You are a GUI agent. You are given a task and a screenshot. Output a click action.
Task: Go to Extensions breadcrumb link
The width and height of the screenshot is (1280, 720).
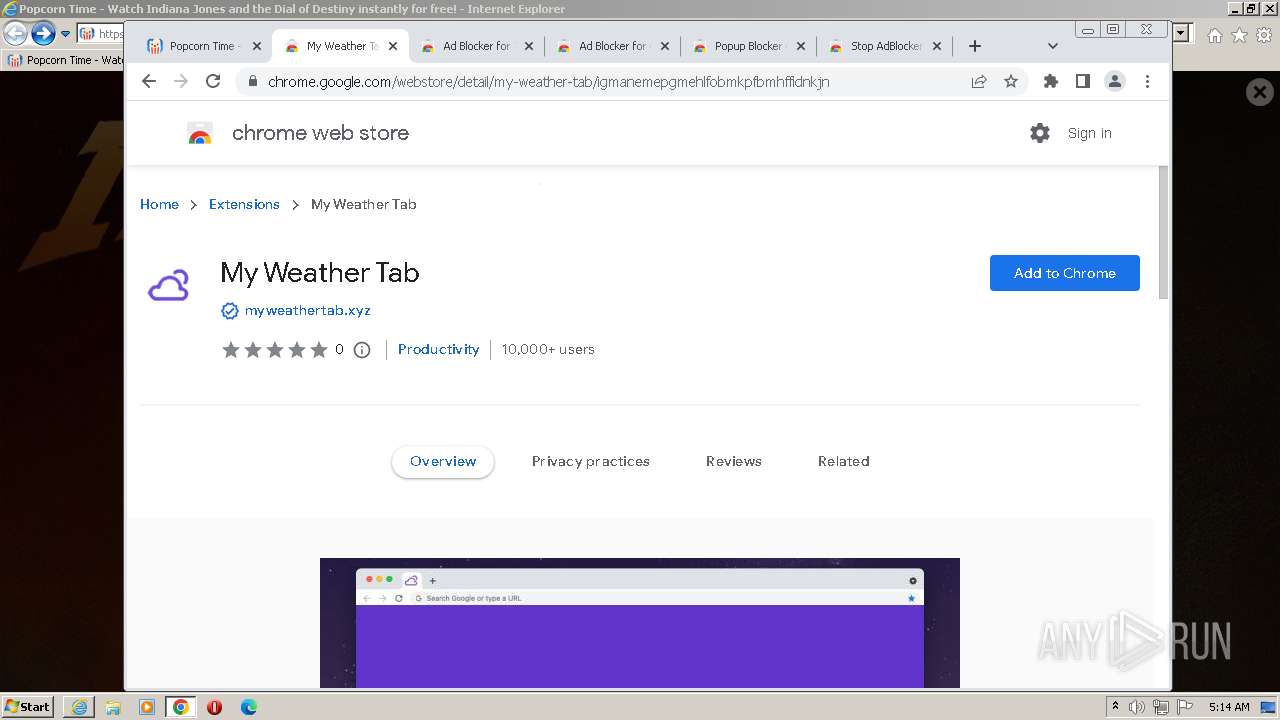coord(244,204)
